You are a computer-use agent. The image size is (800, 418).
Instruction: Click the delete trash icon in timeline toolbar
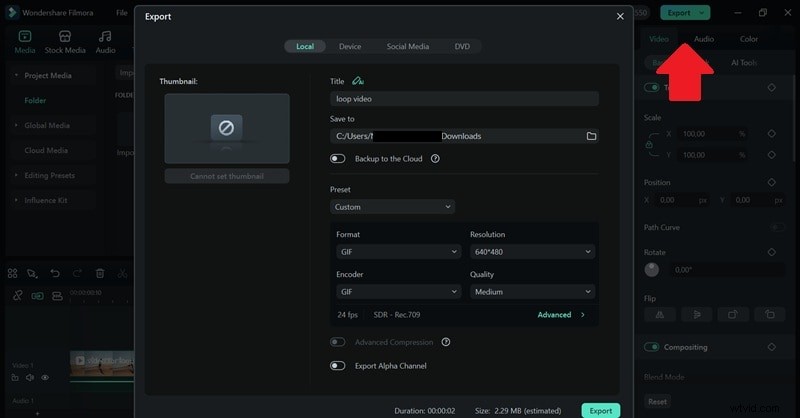coord(100,273)
